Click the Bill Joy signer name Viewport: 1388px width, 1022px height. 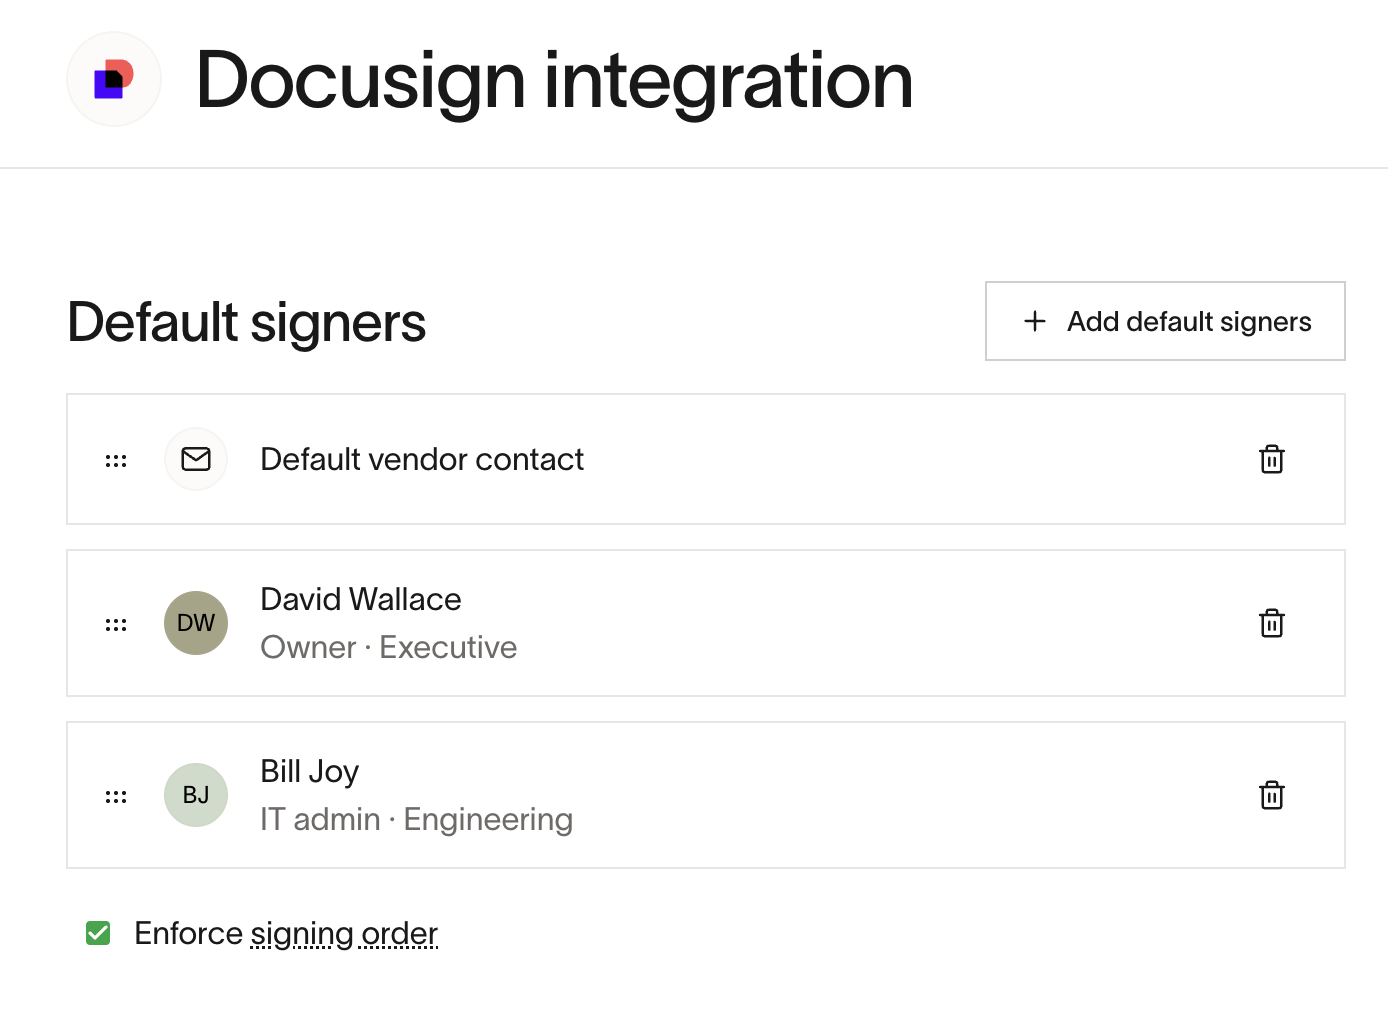309,771
